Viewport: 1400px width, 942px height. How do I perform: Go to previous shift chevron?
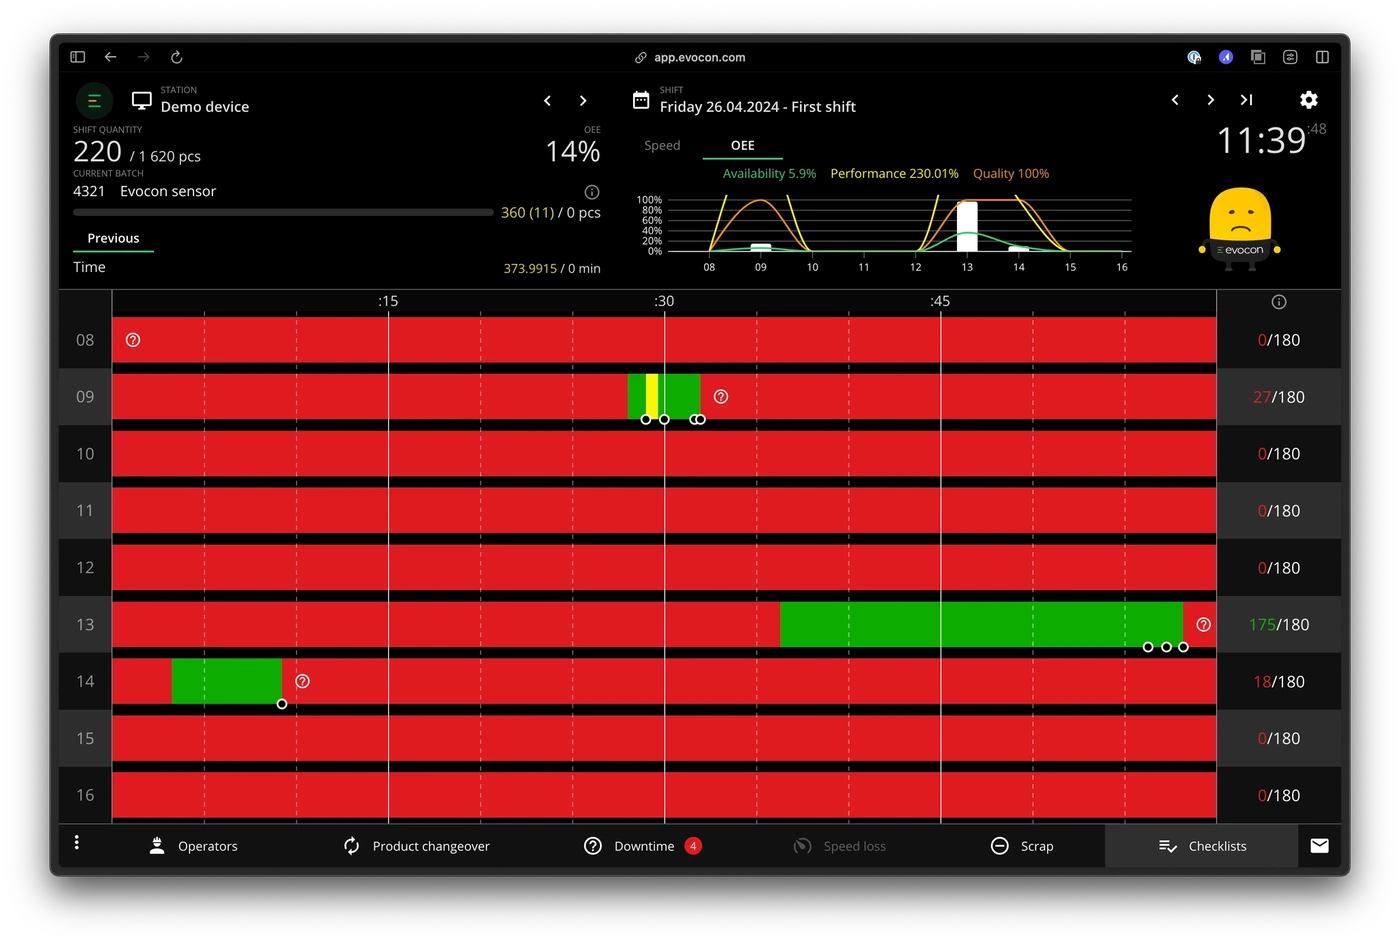pyautogui.click(x=1175, y=100)
